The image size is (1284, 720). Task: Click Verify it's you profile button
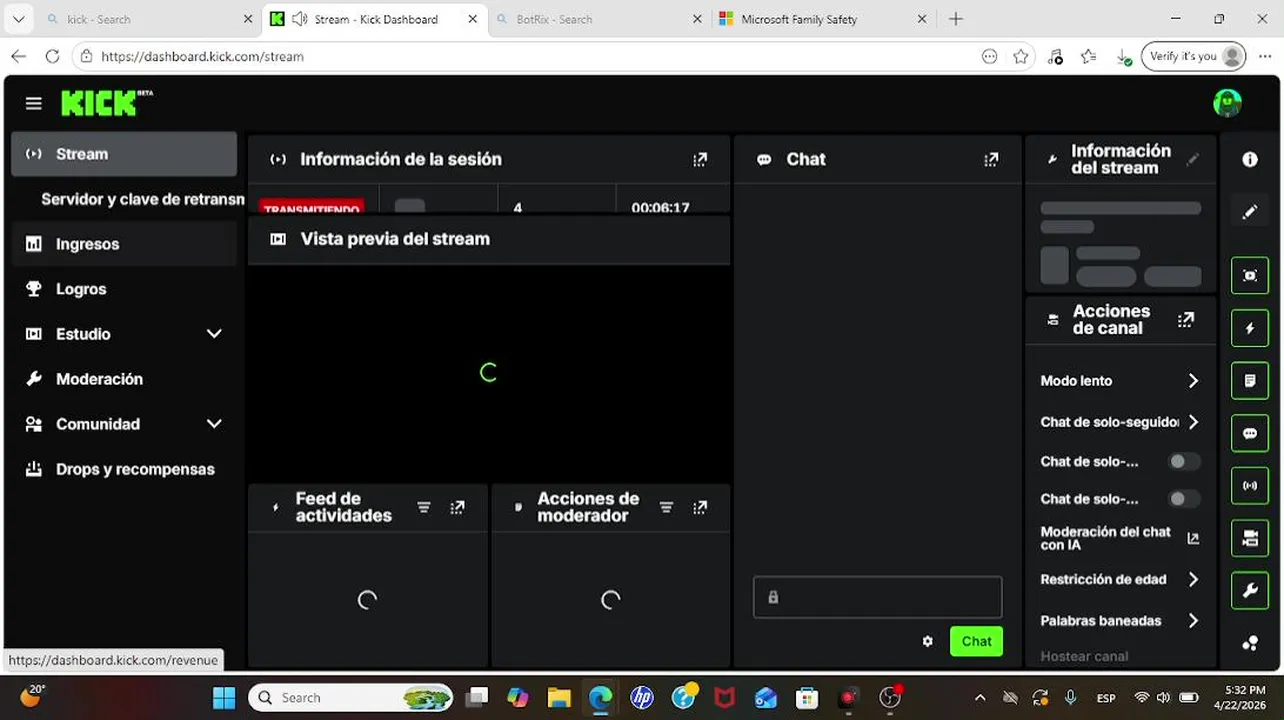(x=1195, y=56)
